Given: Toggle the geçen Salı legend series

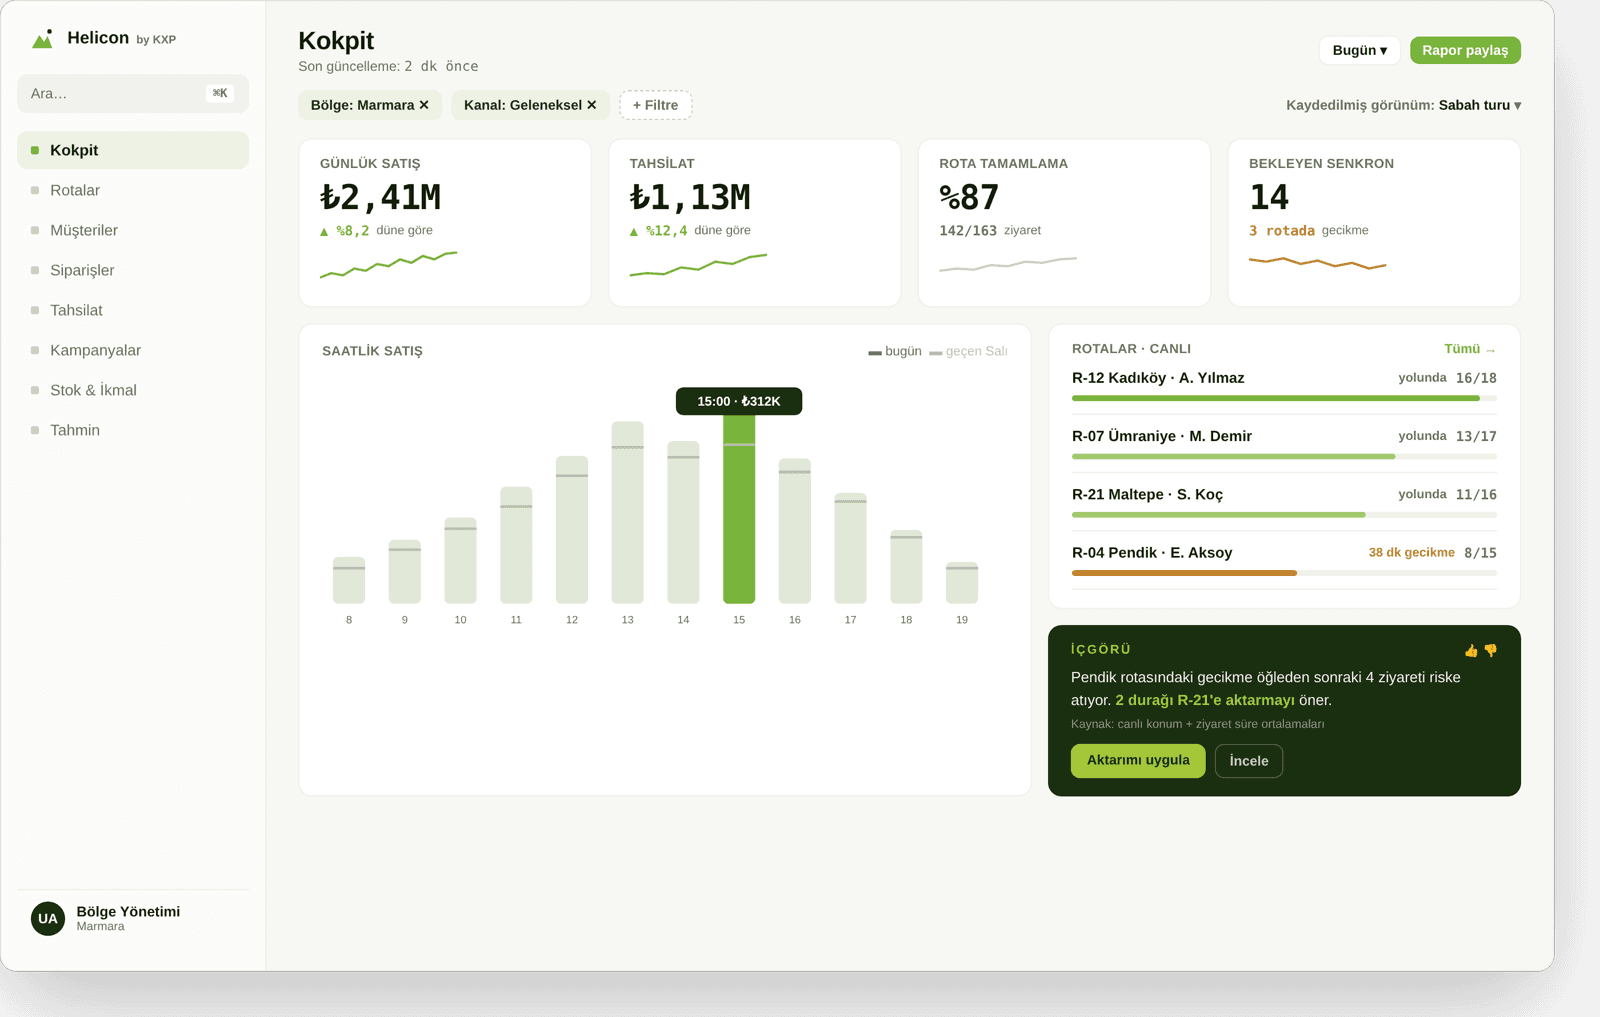Looking at the screenshot, I should 968,351.
